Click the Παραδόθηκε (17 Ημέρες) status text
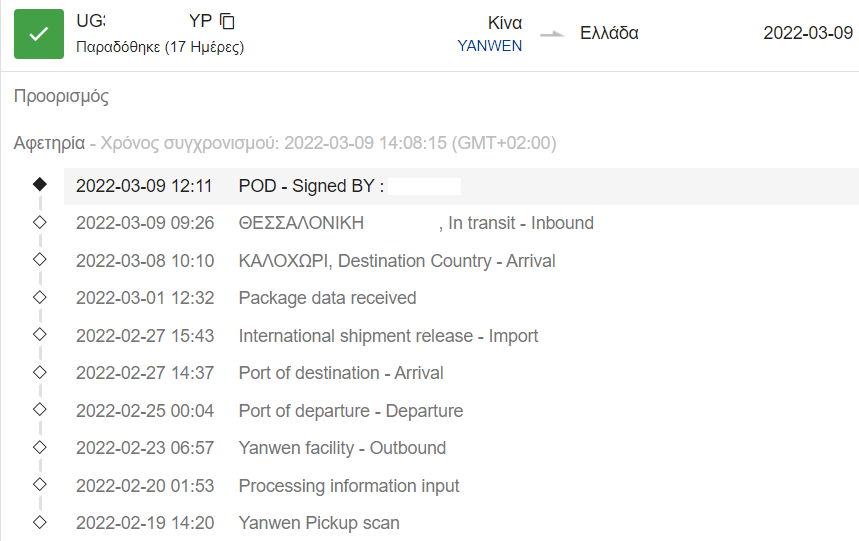Viewport: 859px width, 541px height. 160,47
